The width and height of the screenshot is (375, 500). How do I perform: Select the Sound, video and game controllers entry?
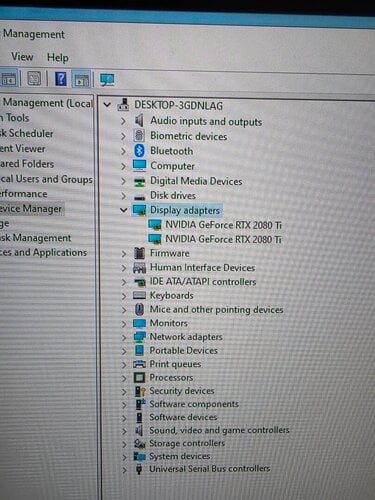pyautogui.click(x=219, y=430)
